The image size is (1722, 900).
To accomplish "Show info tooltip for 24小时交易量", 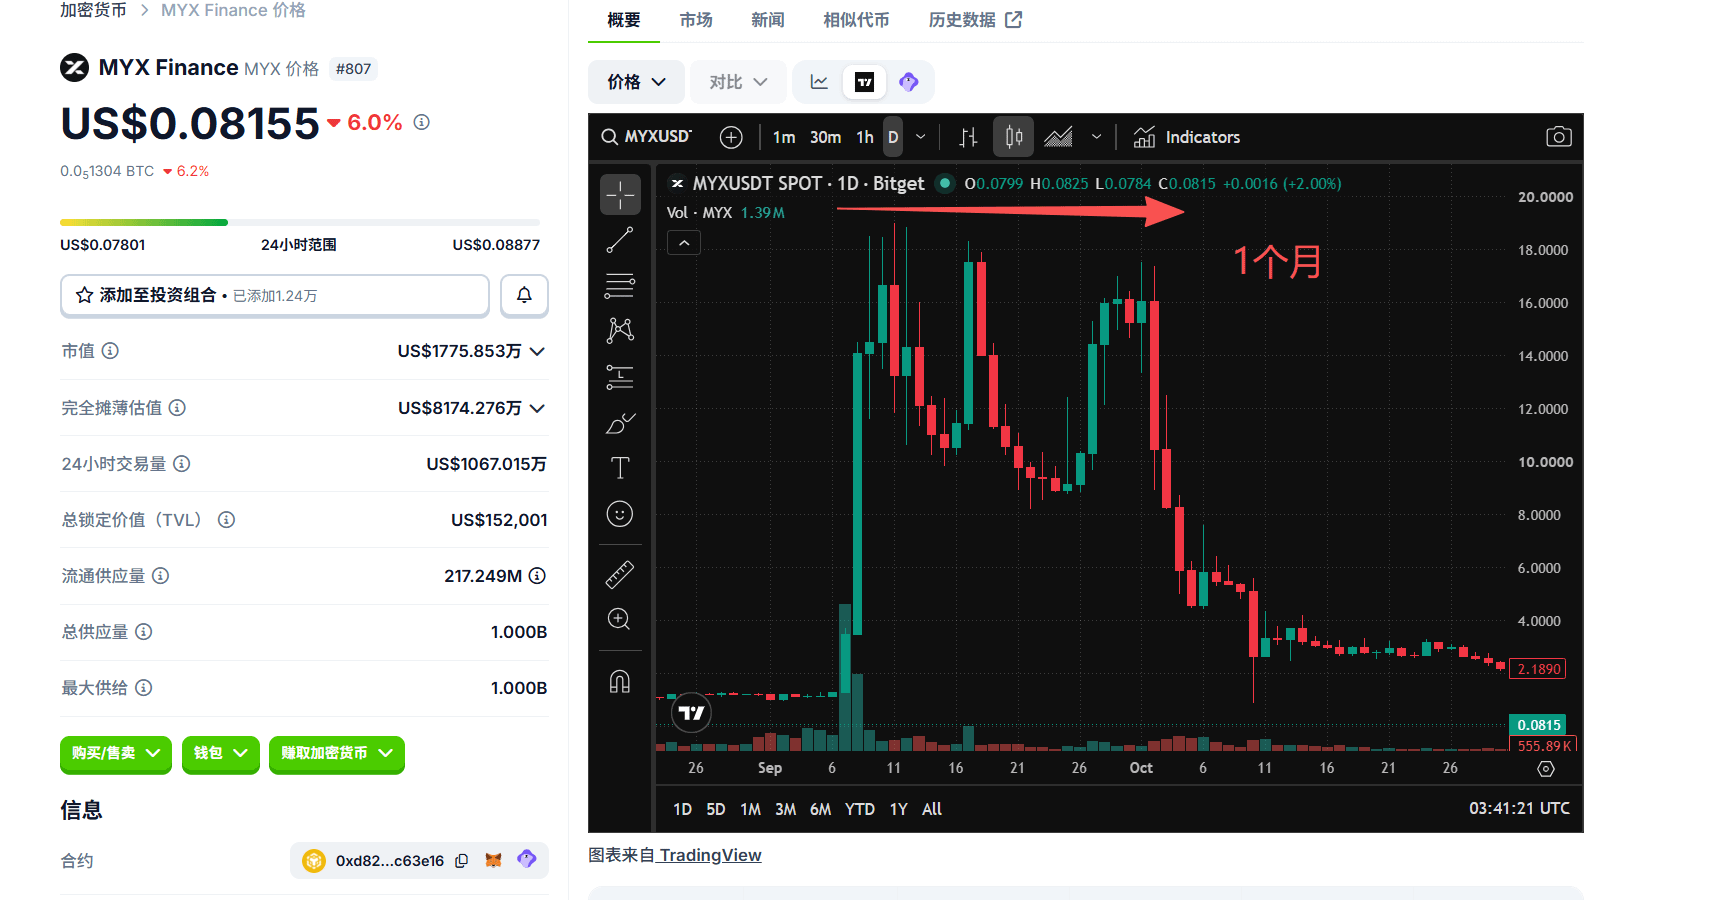I will click(x=182, y=463).
